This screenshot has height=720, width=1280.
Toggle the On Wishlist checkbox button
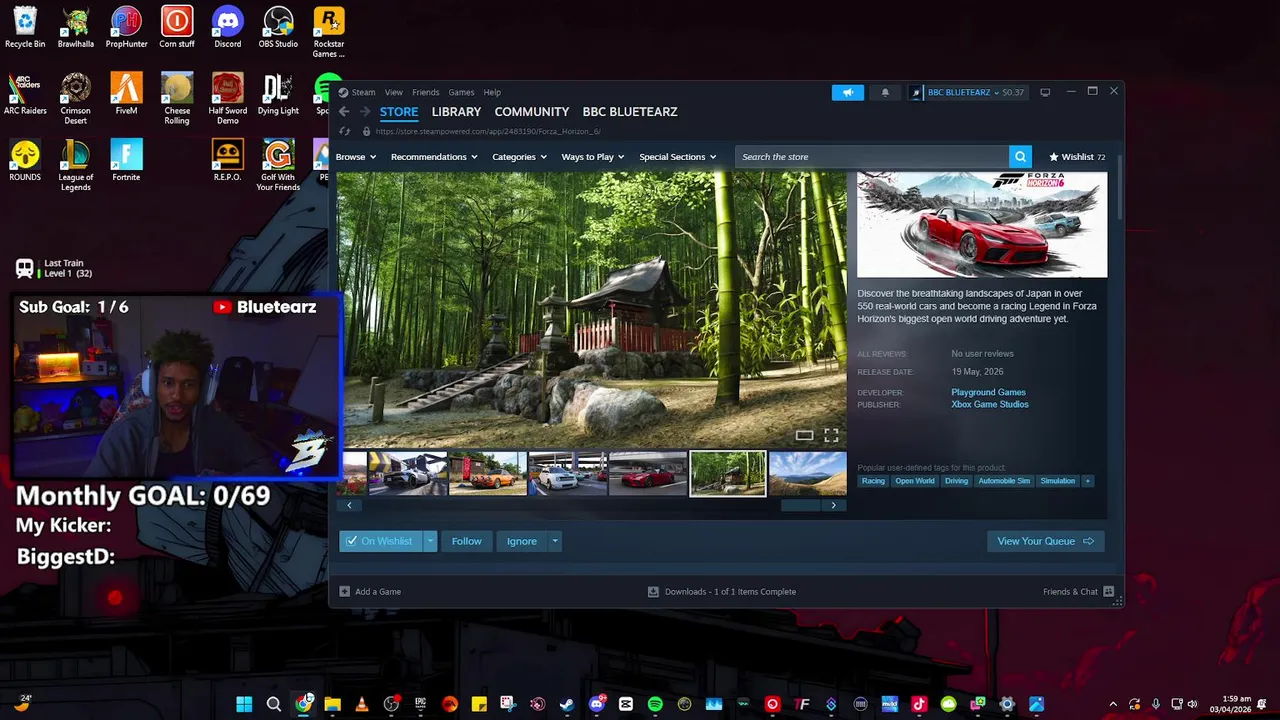[x=381, y=541]
